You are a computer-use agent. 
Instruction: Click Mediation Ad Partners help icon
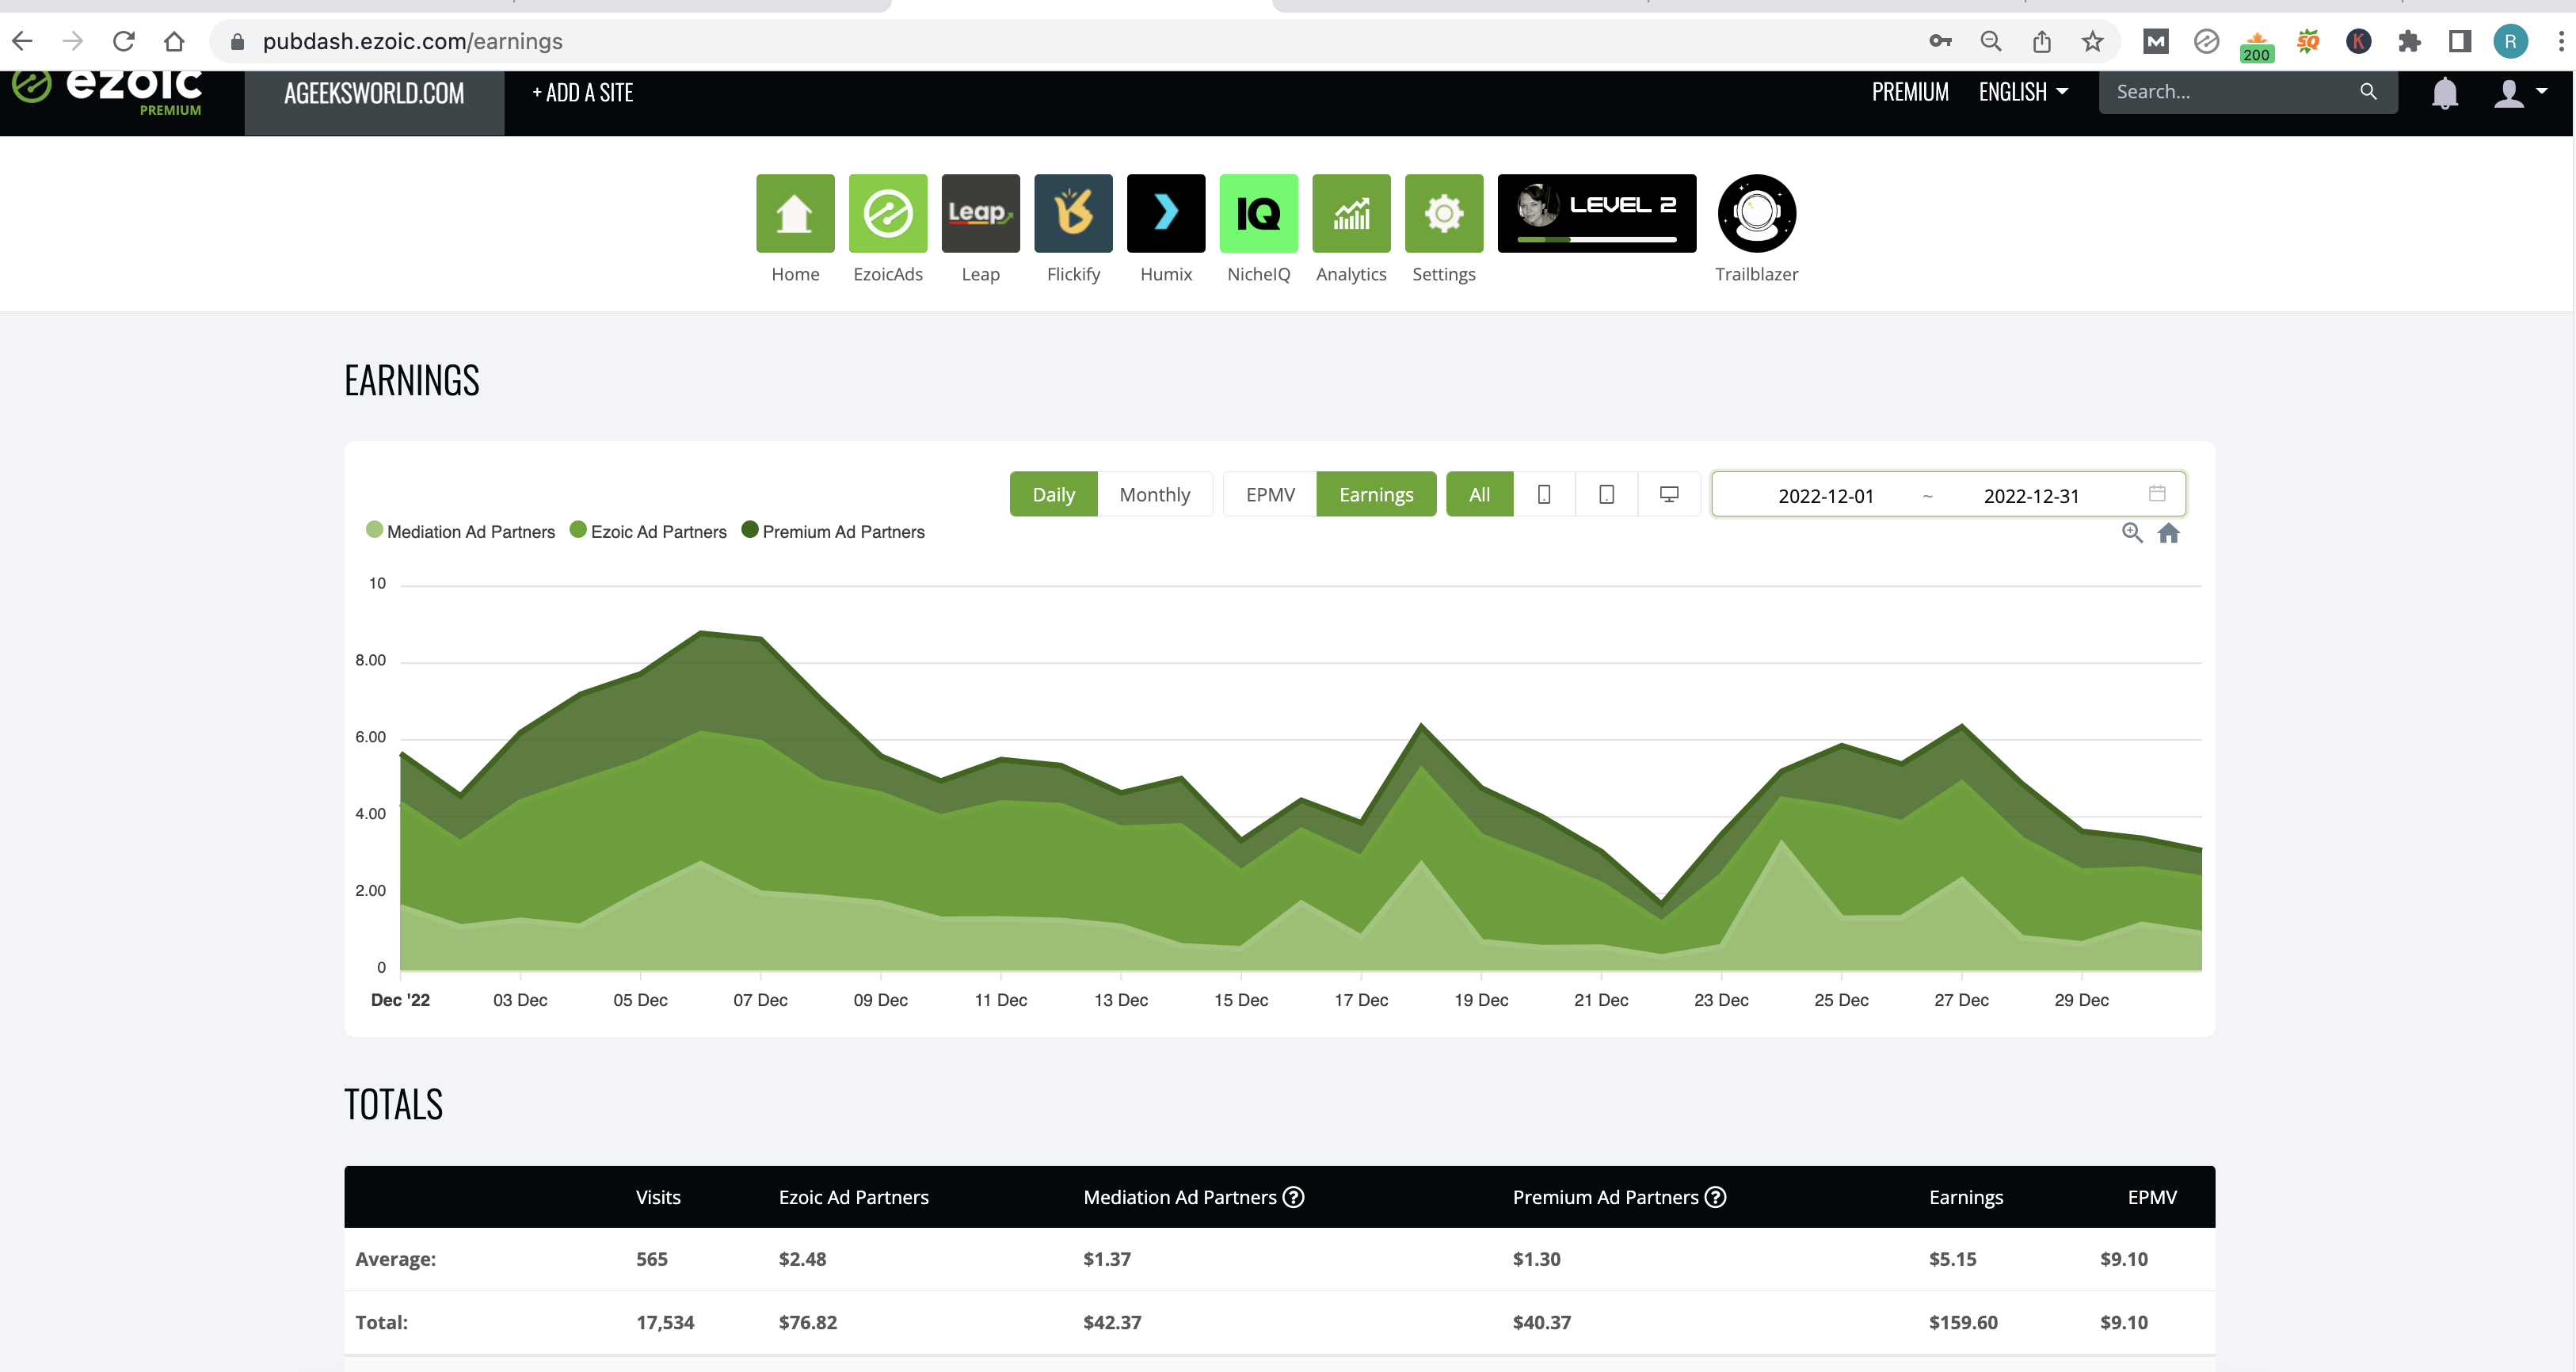[x=1293, y=1197]
